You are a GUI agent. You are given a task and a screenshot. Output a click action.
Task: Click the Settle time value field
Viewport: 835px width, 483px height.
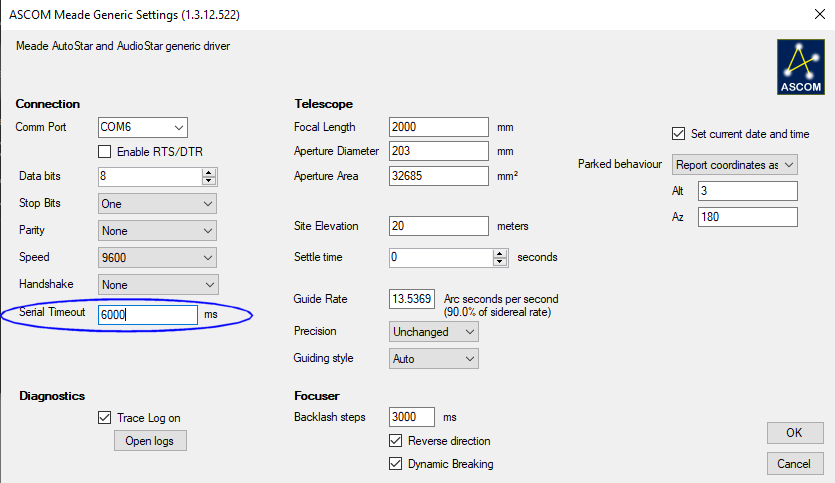pyautogui.click(x=441, y=258)
